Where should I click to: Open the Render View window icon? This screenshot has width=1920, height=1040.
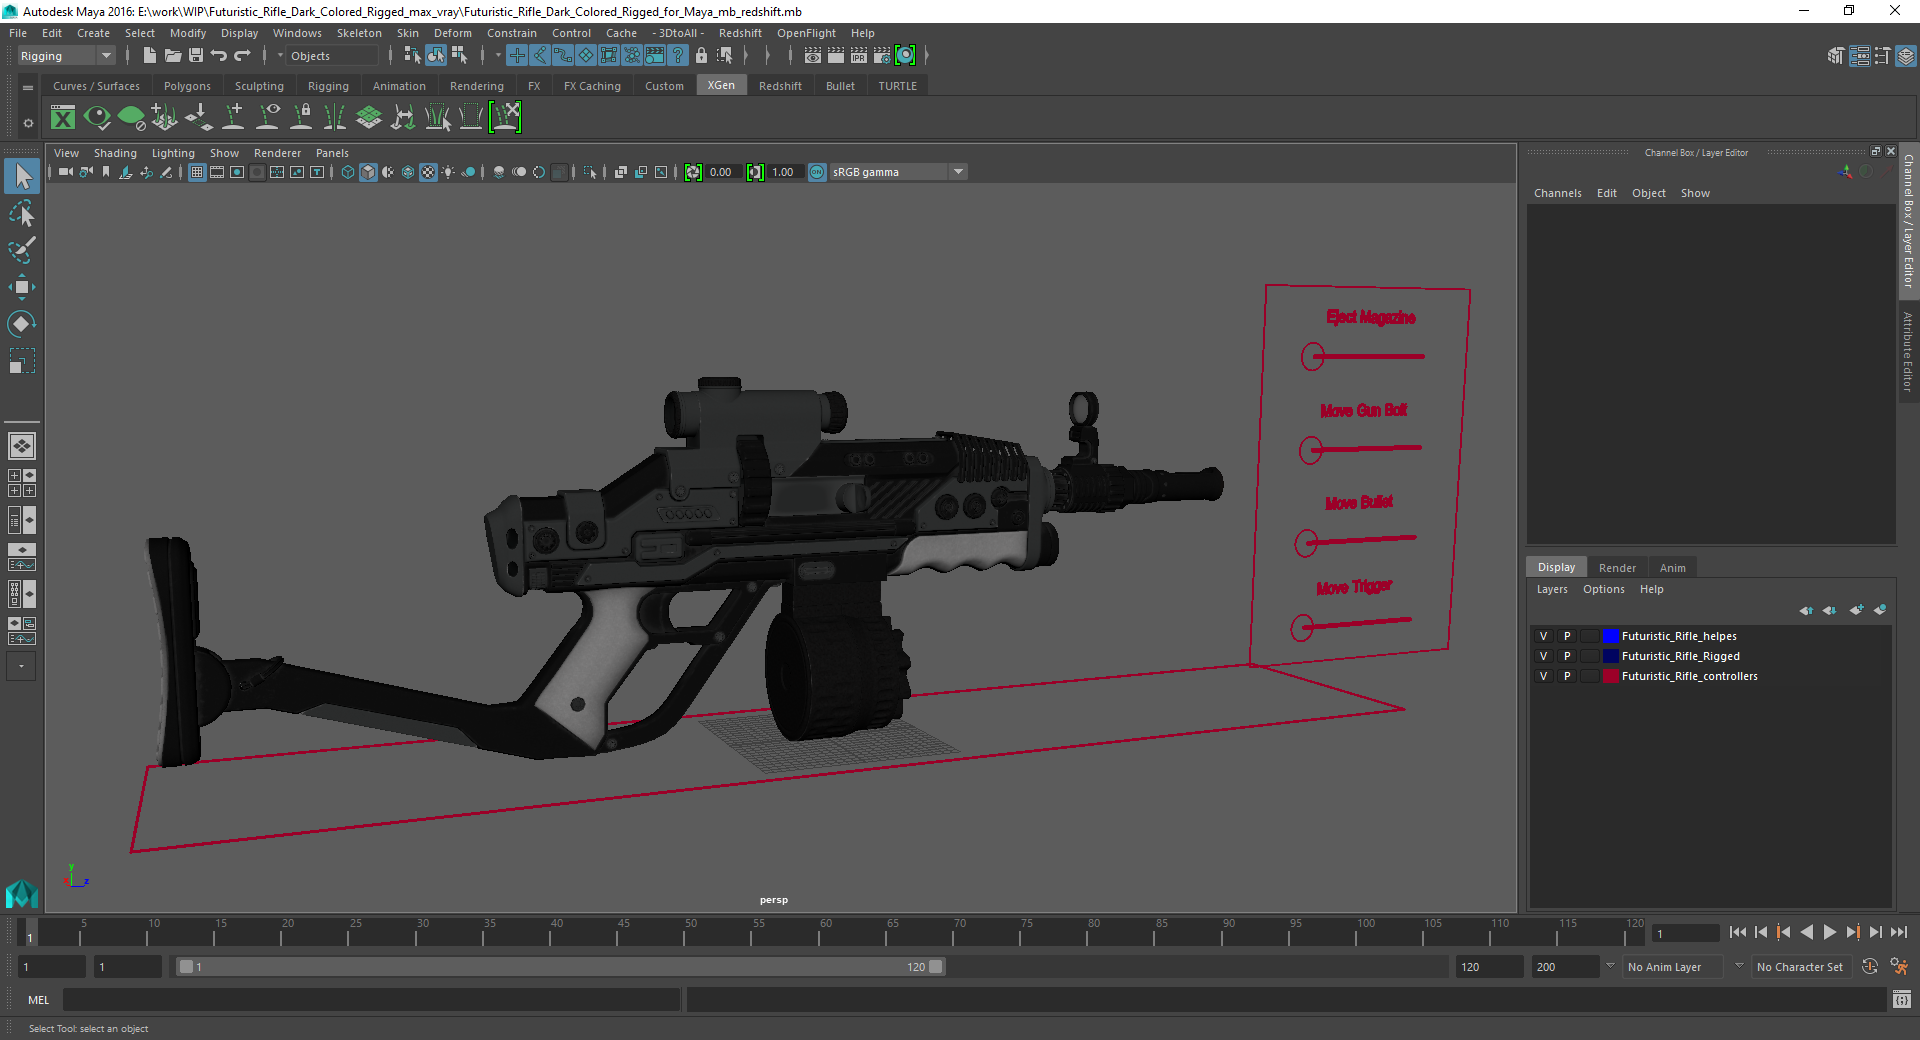(x=813, y=56)
